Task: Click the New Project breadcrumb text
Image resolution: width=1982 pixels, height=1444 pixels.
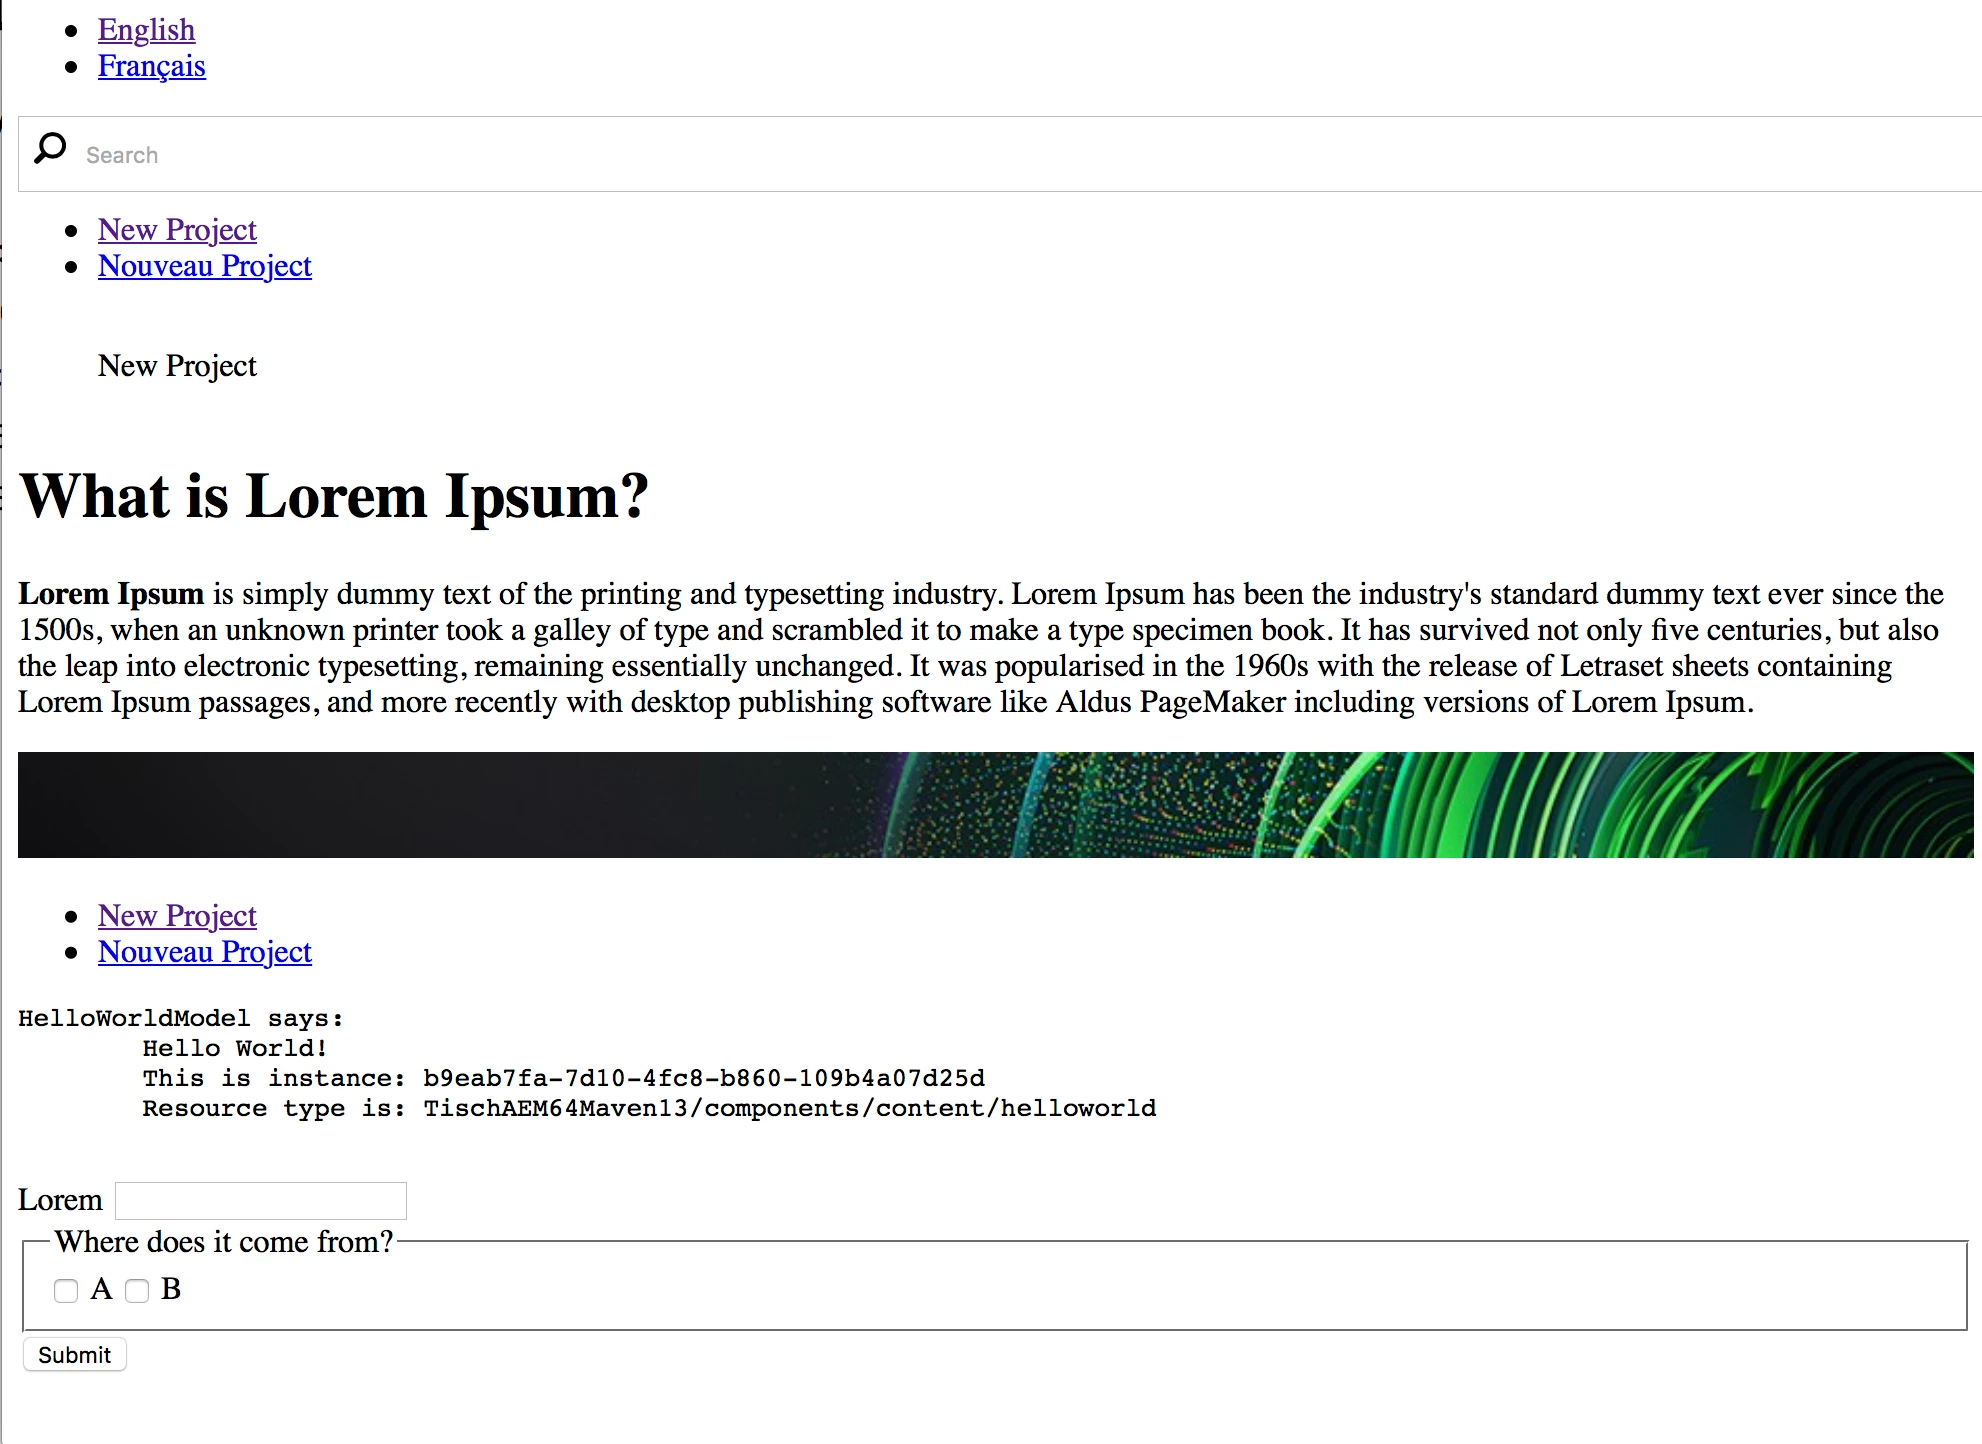Action: point(177,366)
